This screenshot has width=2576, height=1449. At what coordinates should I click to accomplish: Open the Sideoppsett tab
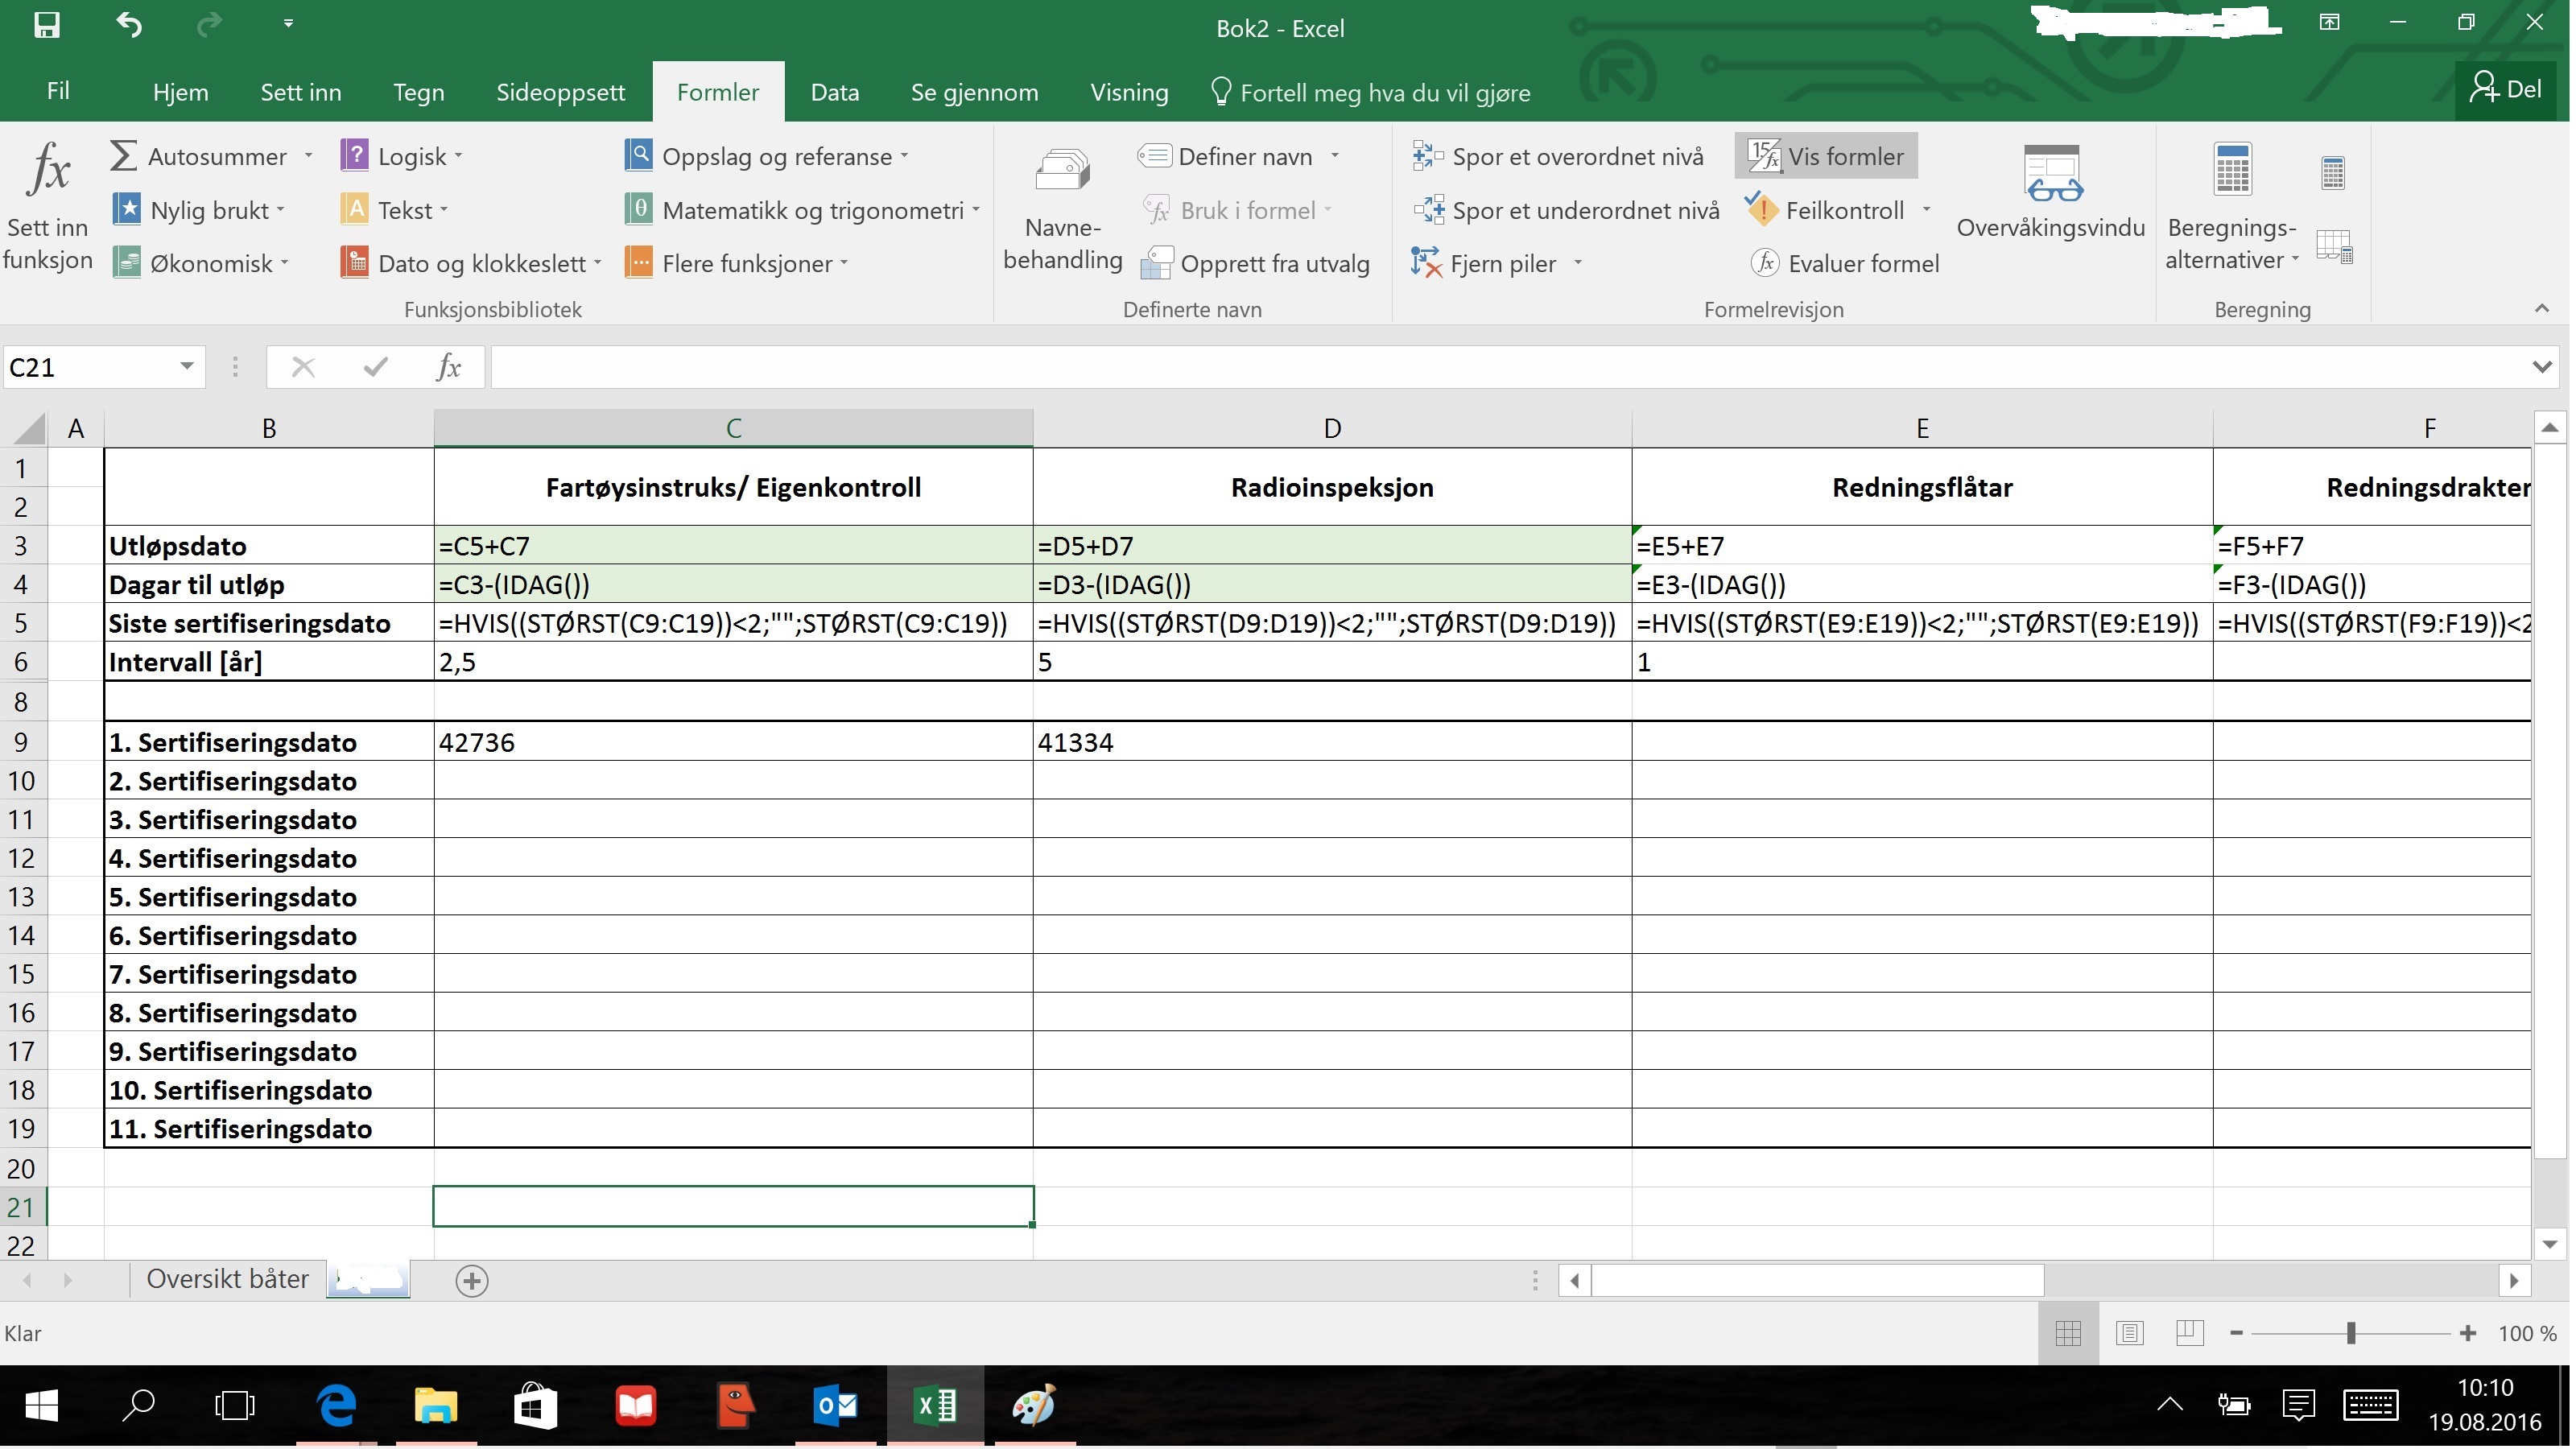click(560, 92)
